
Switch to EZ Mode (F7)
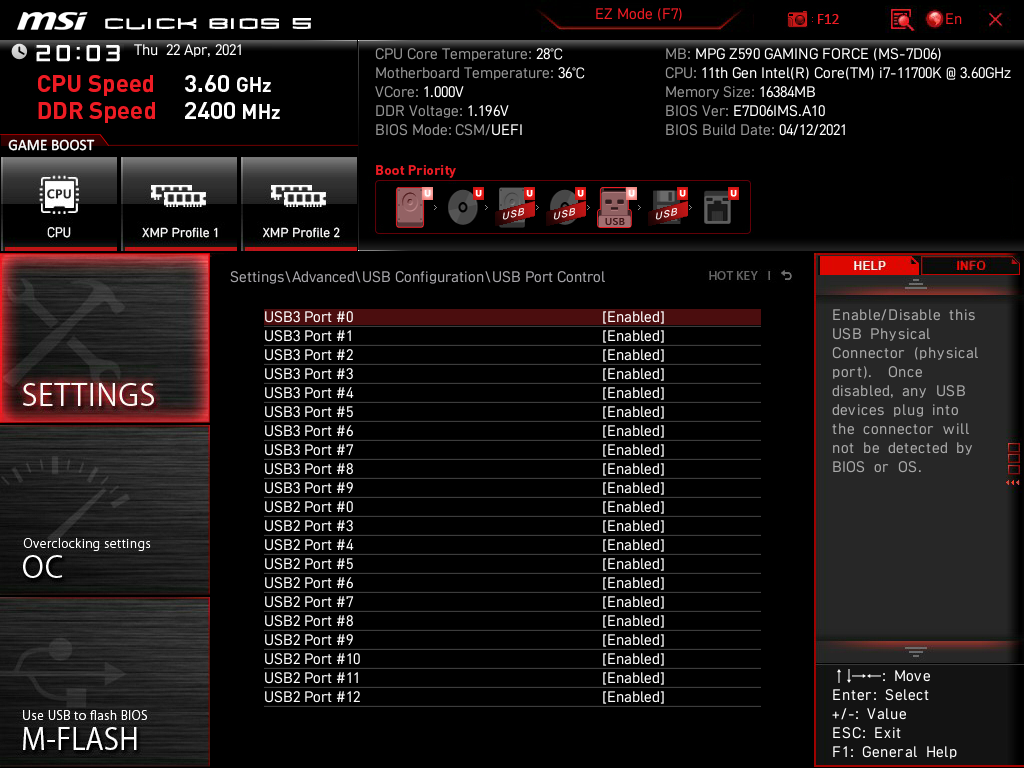(x=638, y=14)
